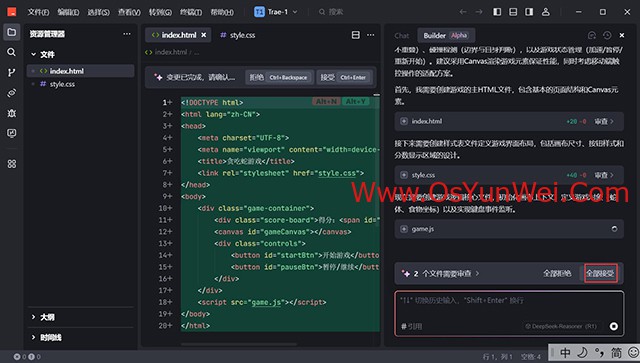Click the style.css file icon in chat card
Viewport: 640px width, 363px height.
(404, 175)
